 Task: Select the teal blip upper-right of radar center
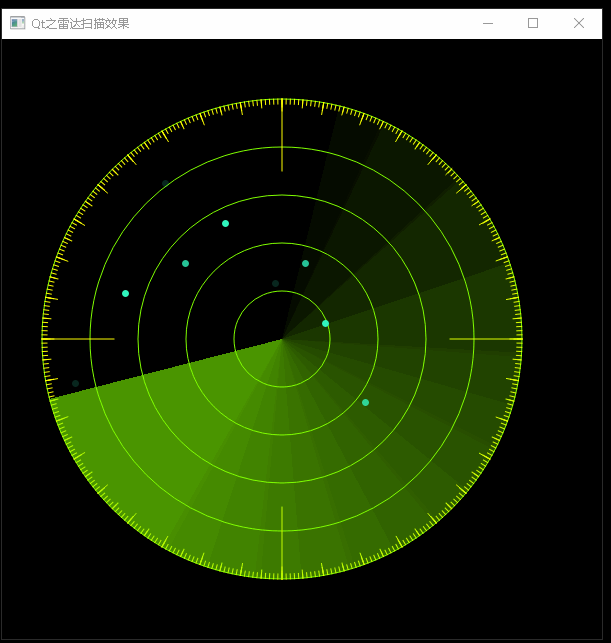click(x=305, y=263)
